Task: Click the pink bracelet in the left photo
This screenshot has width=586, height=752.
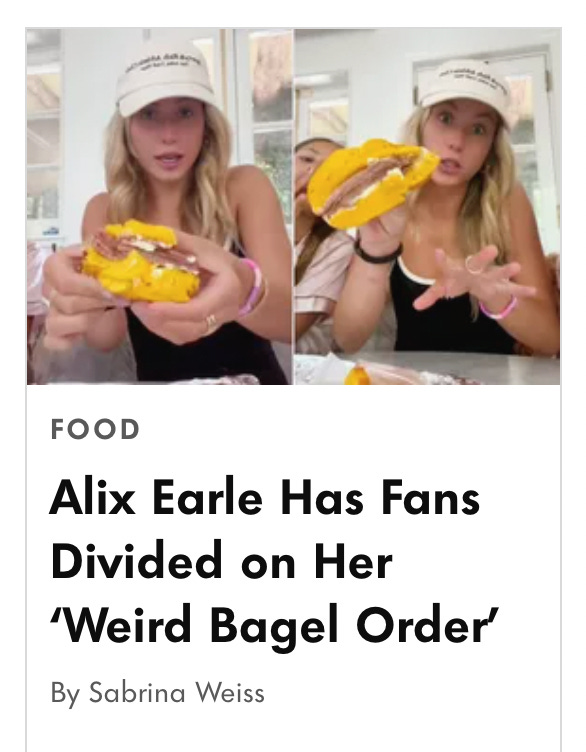Action: tap(251, 288)
